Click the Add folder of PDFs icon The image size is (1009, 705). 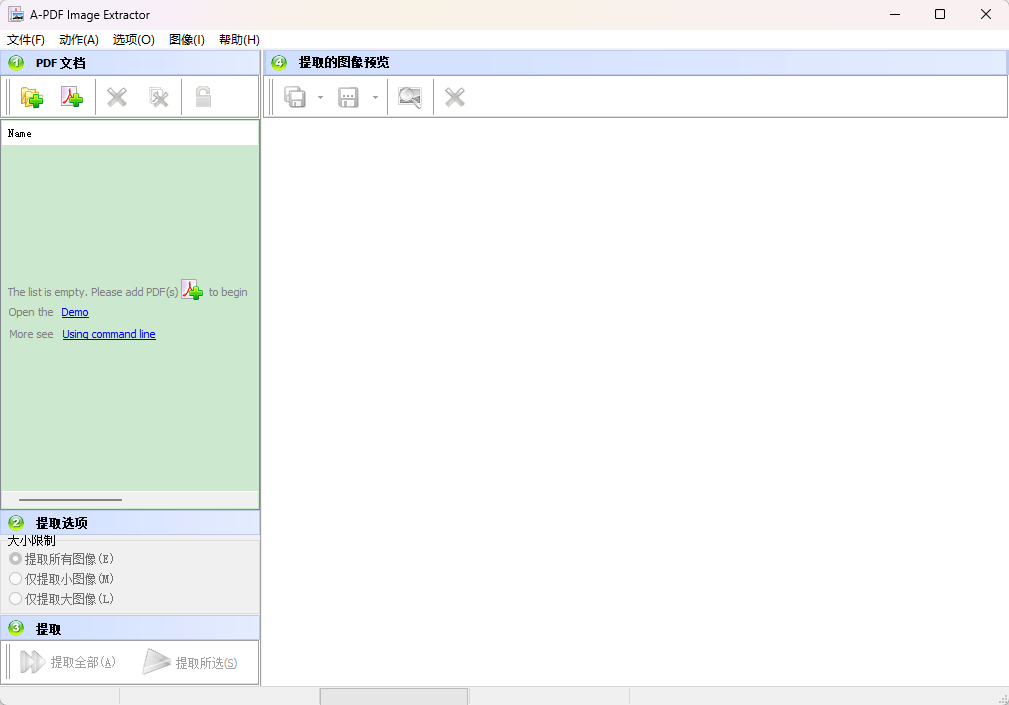pyautogui.click(x=32, y=97)
